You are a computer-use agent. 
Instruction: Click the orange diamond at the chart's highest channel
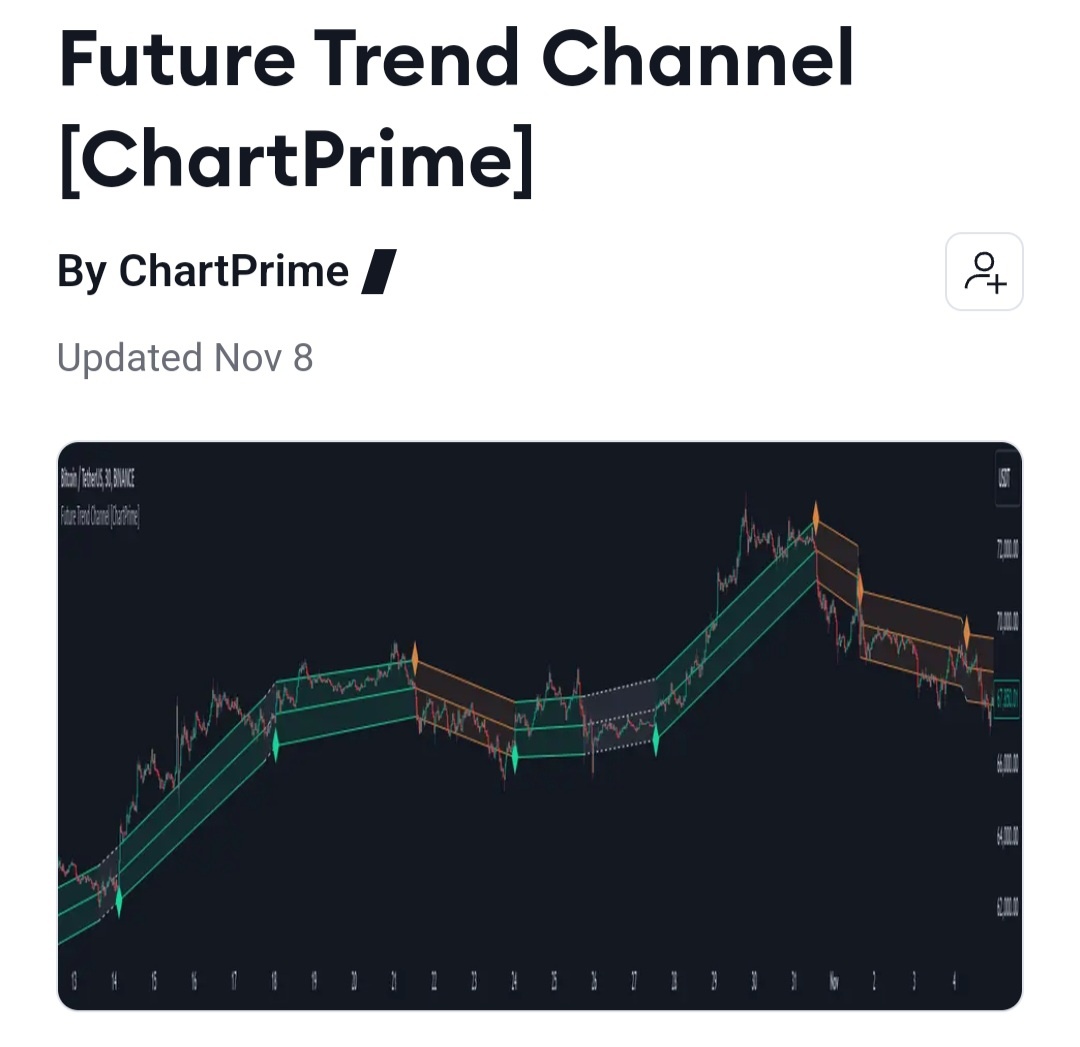click(816, 517)
